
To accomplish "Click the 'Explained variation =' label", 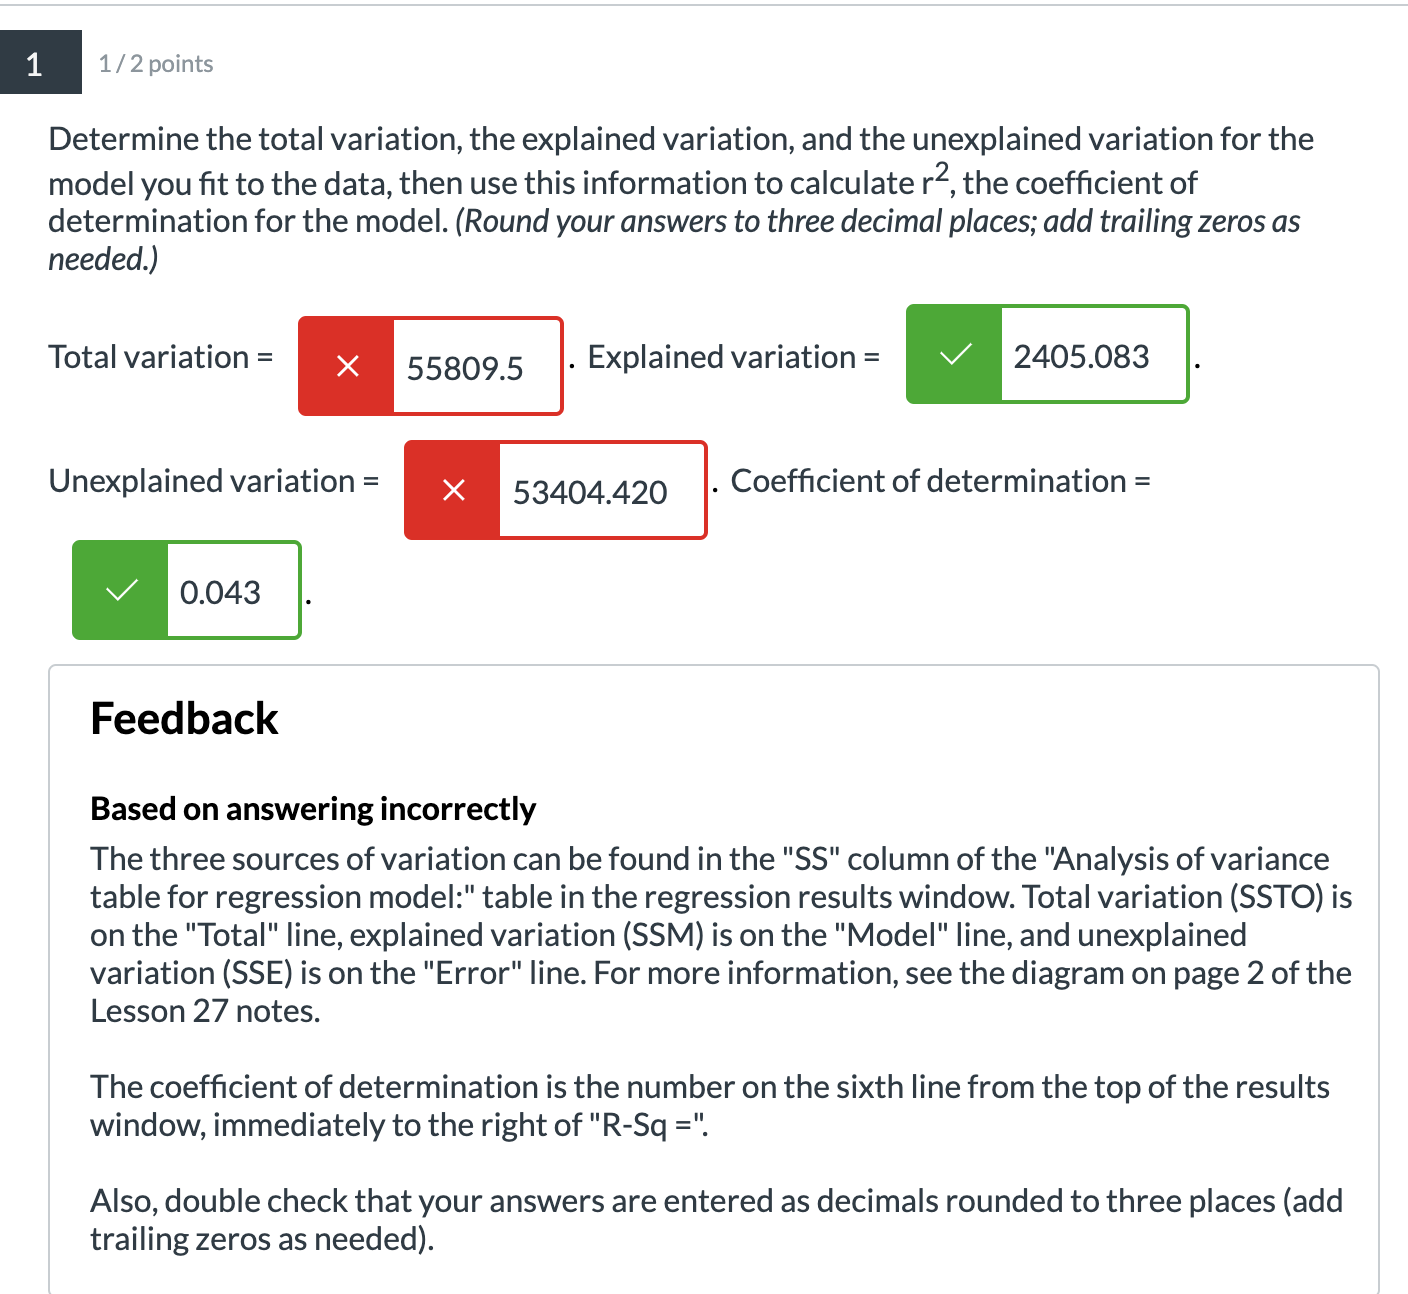I will (734, 357).
